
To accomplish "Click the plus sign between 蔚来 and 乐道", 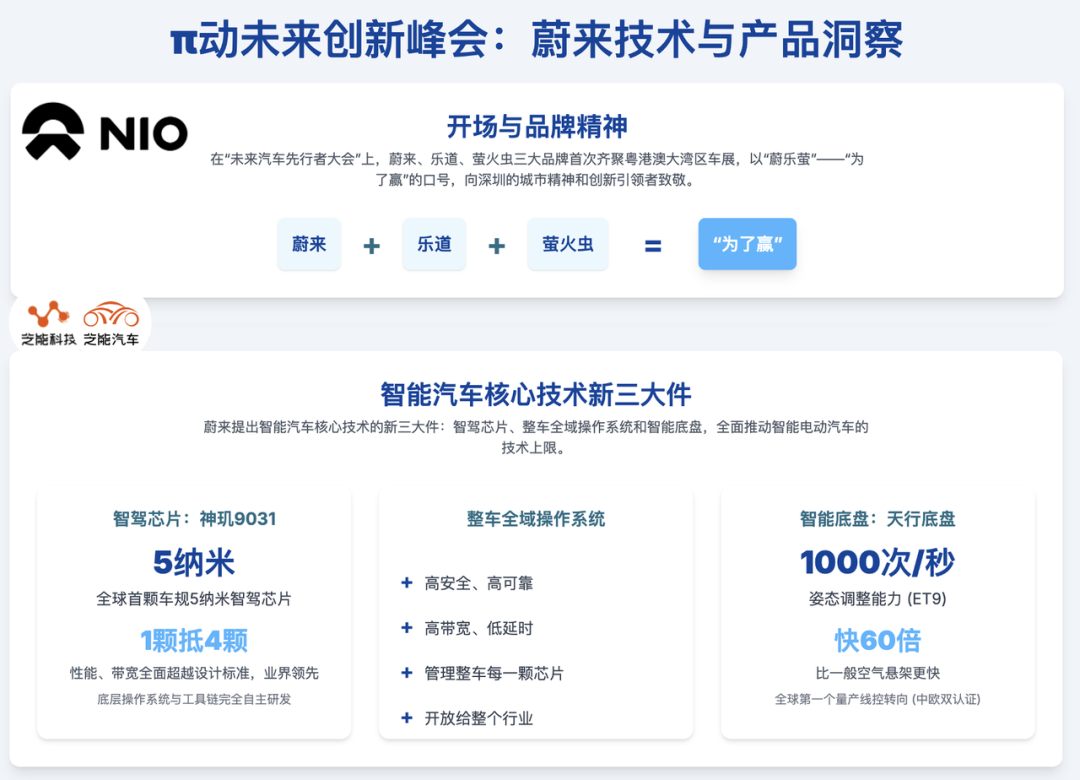I will coord(372,246).
